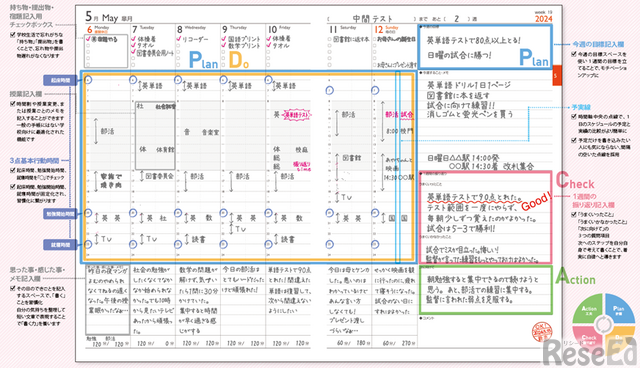
Task: Check Tuesday's wake-up time circle
Action: (133, 80)
